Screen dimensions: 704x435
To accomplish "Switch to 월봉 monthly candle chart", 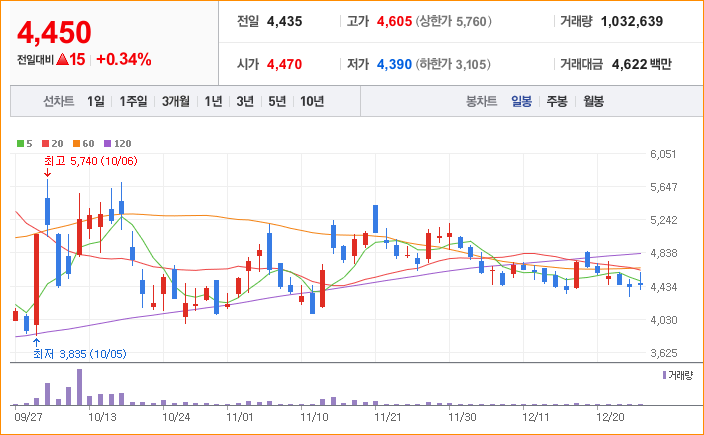I will point(593,101).
